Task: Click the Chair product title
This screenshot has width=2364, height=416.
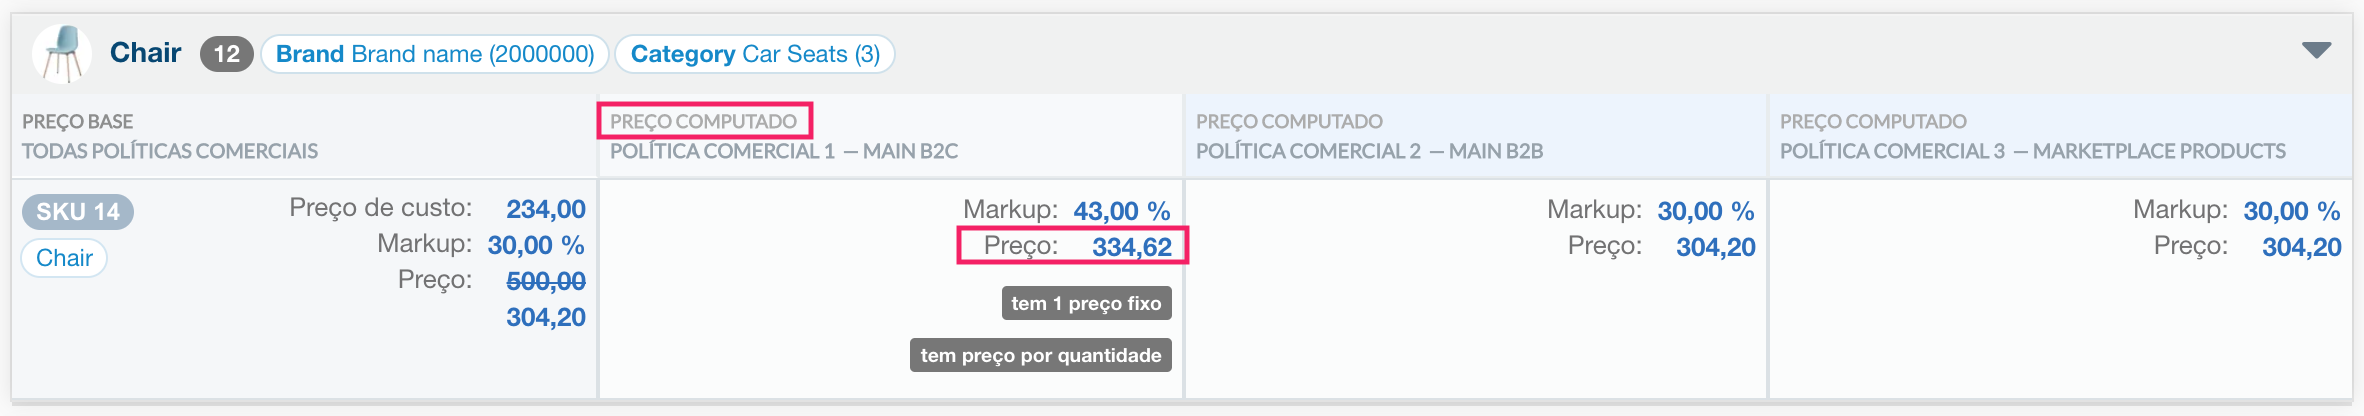Action: pyautogui.click(x=145, y=53)
